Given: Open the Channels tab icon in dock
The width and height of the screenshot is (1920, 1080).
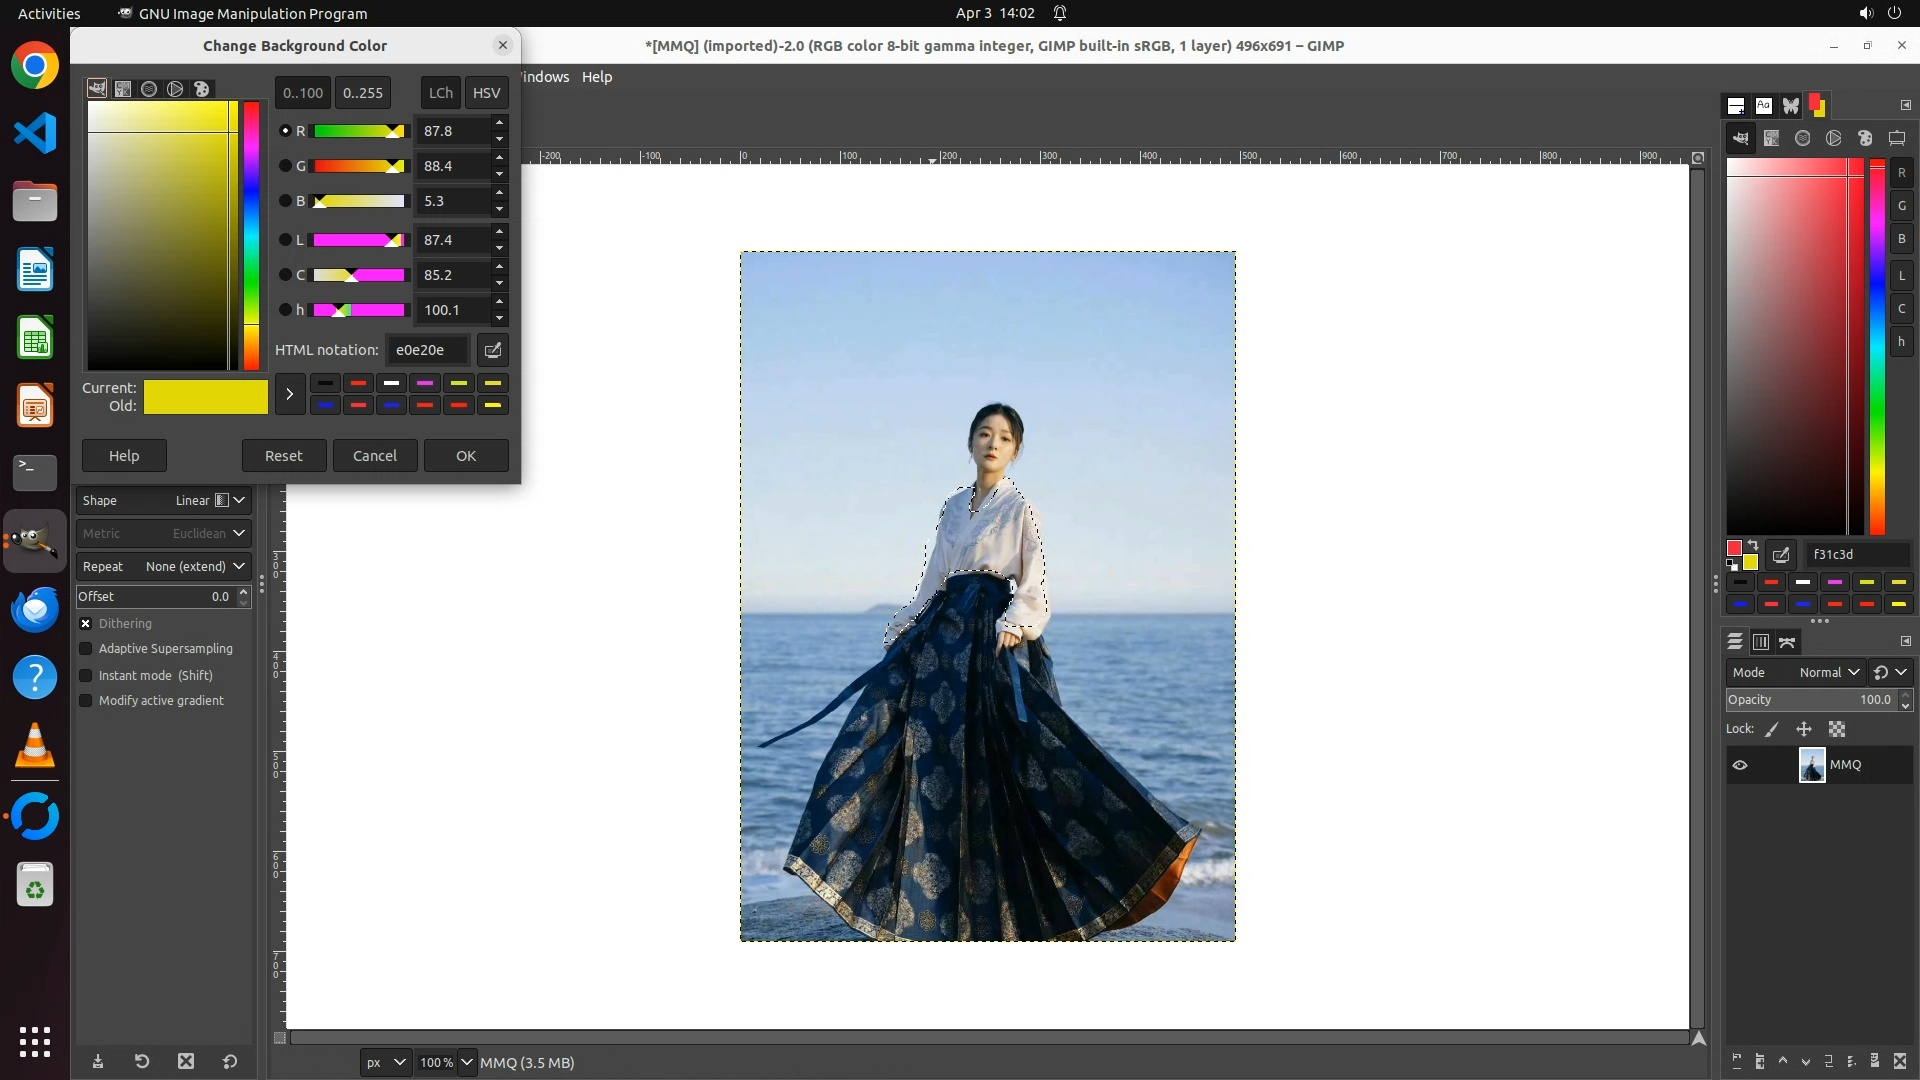Looking at the screenshot, I should point(1761,642).
